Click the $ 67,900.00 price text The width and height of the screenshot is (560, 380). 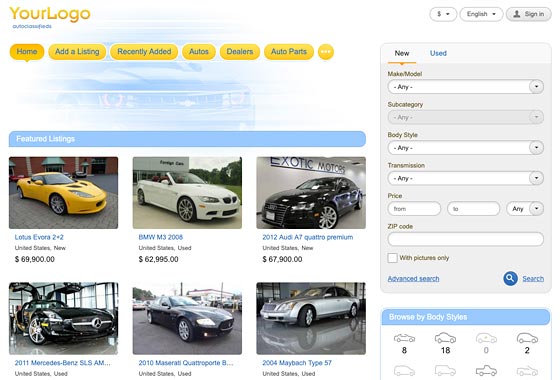[x=282, y=259]
